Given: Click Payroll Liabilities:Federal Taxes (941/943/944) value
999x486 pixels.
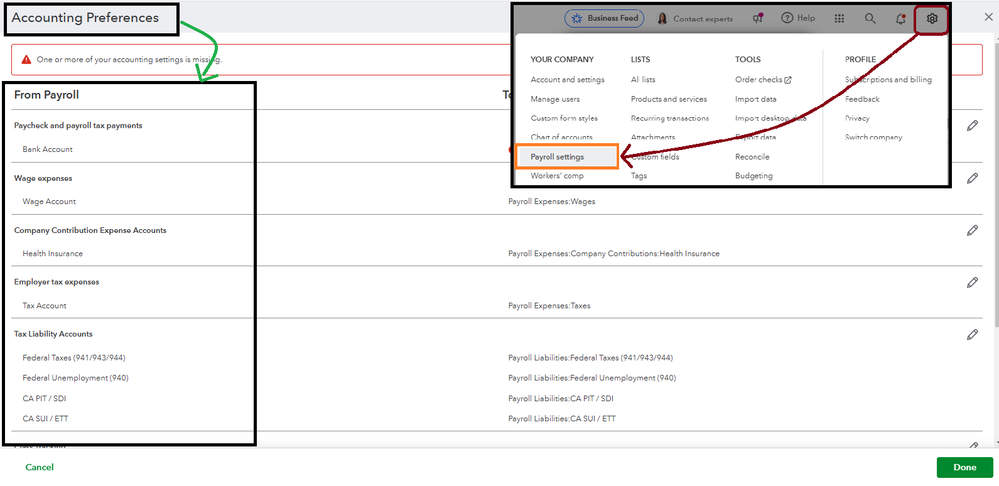Looking at the screenshot, I should [x=591, y=358].
